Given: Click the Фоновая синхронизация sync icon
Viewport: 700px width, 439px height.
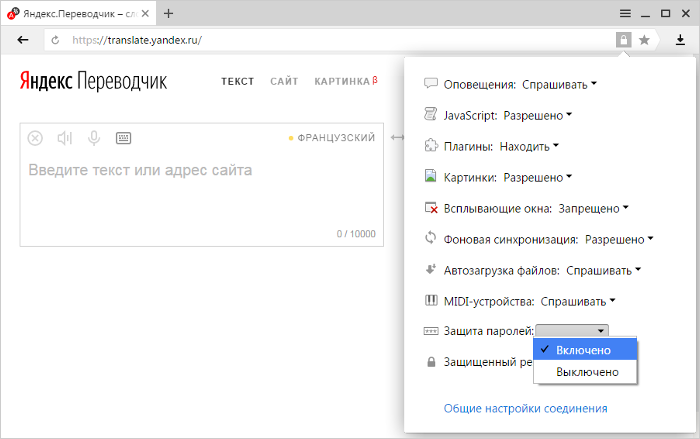Looking at the screenshot, I should [x=430, y=238].
